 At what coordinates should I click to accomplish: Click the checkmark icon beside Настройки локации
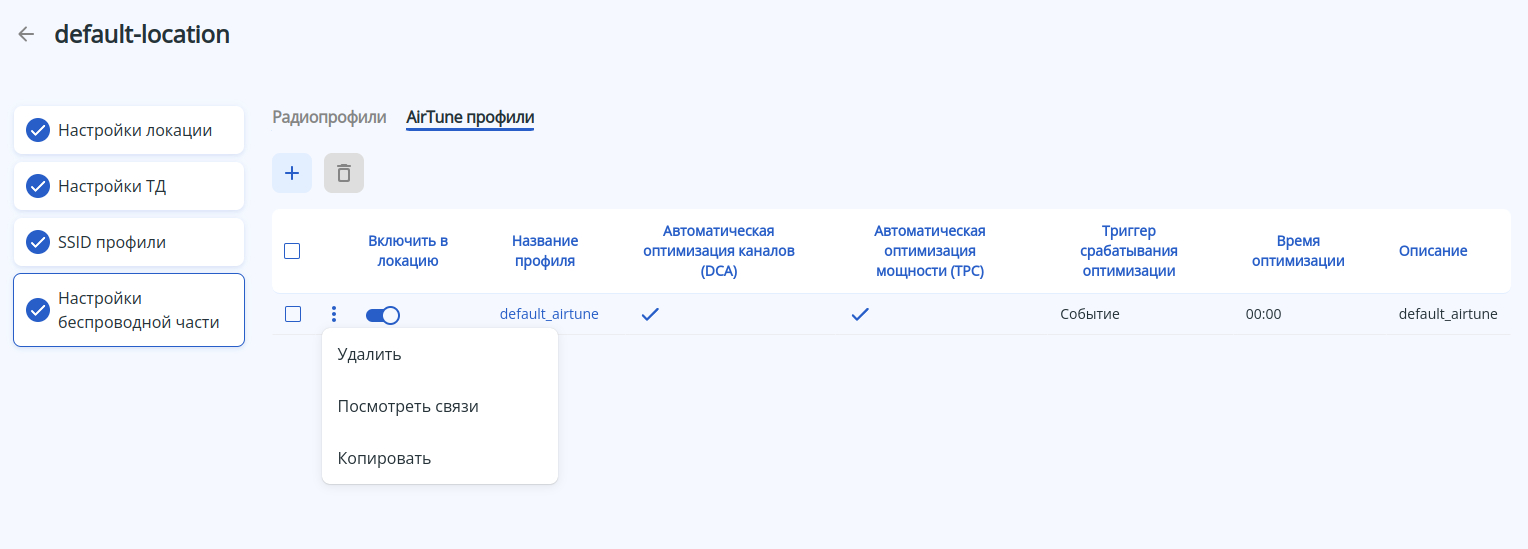click(x=38, y=130)
